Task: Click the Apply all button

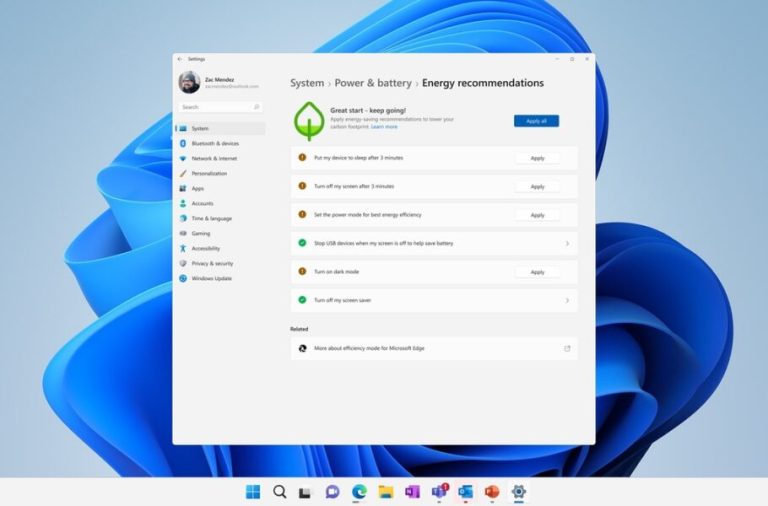Action: [x=536, y=121]
